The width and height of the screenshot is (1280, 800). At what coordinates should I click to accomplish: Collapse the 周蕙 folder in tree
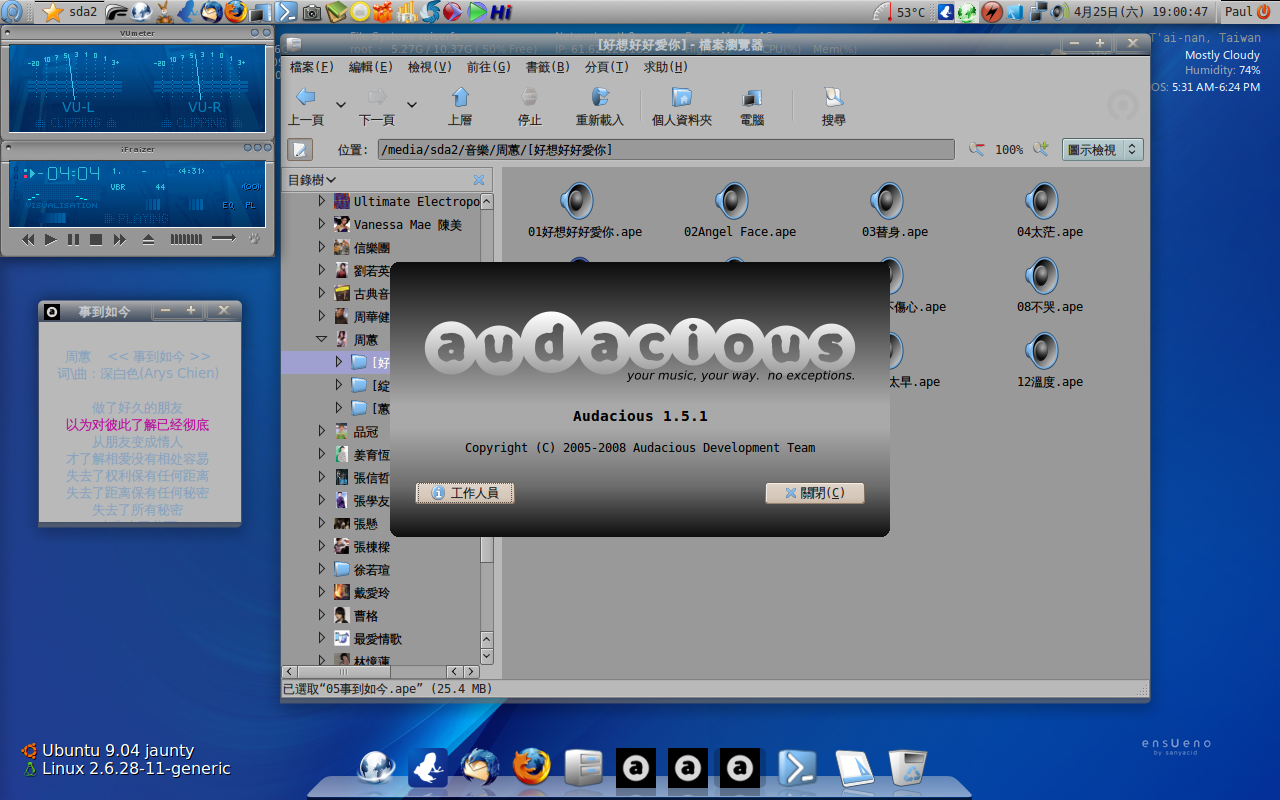(x=322, y=339)
